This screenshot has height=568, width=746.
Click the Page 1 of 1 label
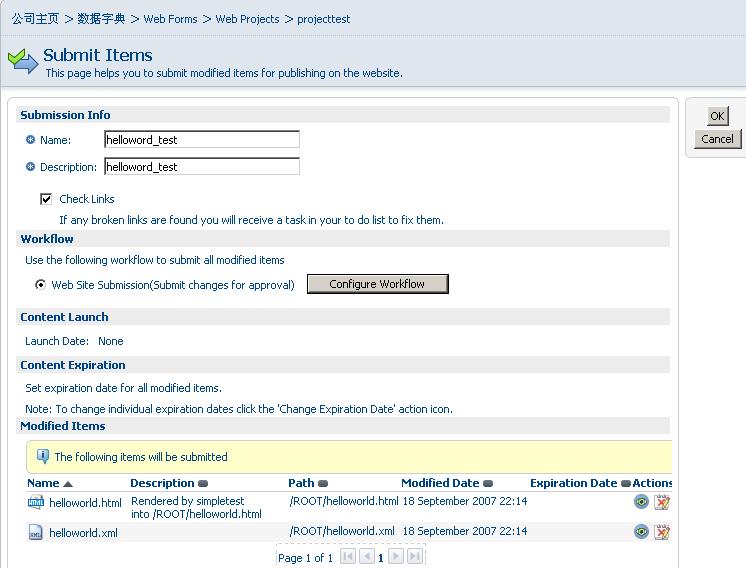click(x=305, y=558)
